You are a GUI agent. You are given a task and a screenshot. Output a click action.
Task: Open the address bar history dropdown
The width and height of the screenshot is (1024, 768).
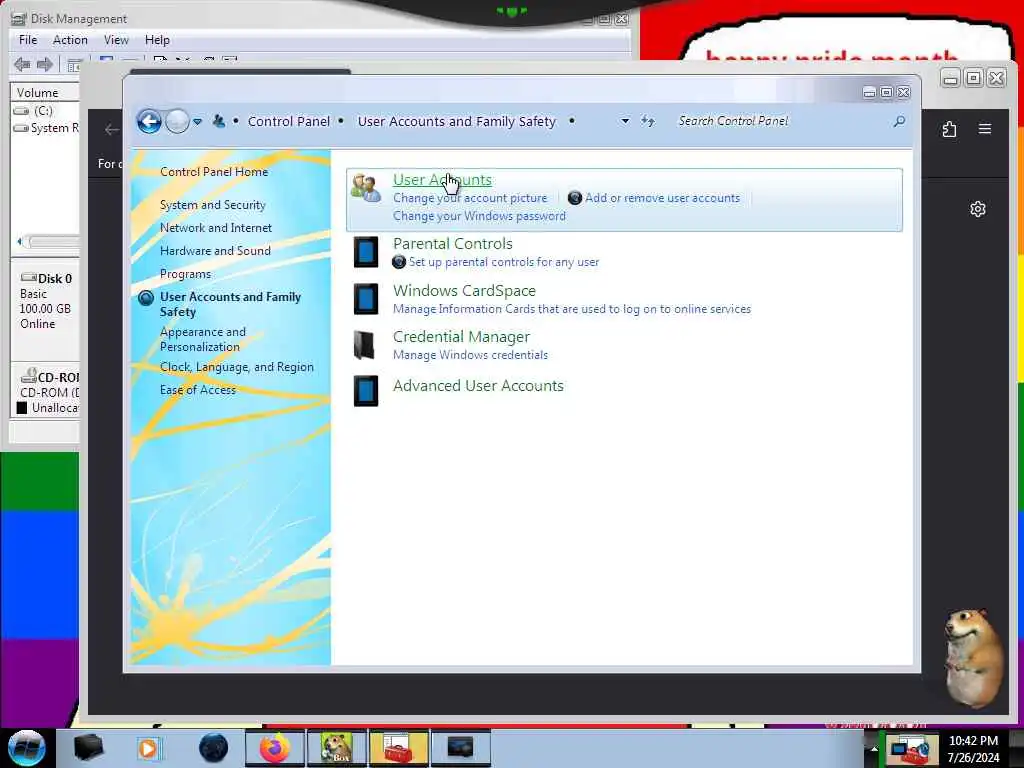point(625,121)
